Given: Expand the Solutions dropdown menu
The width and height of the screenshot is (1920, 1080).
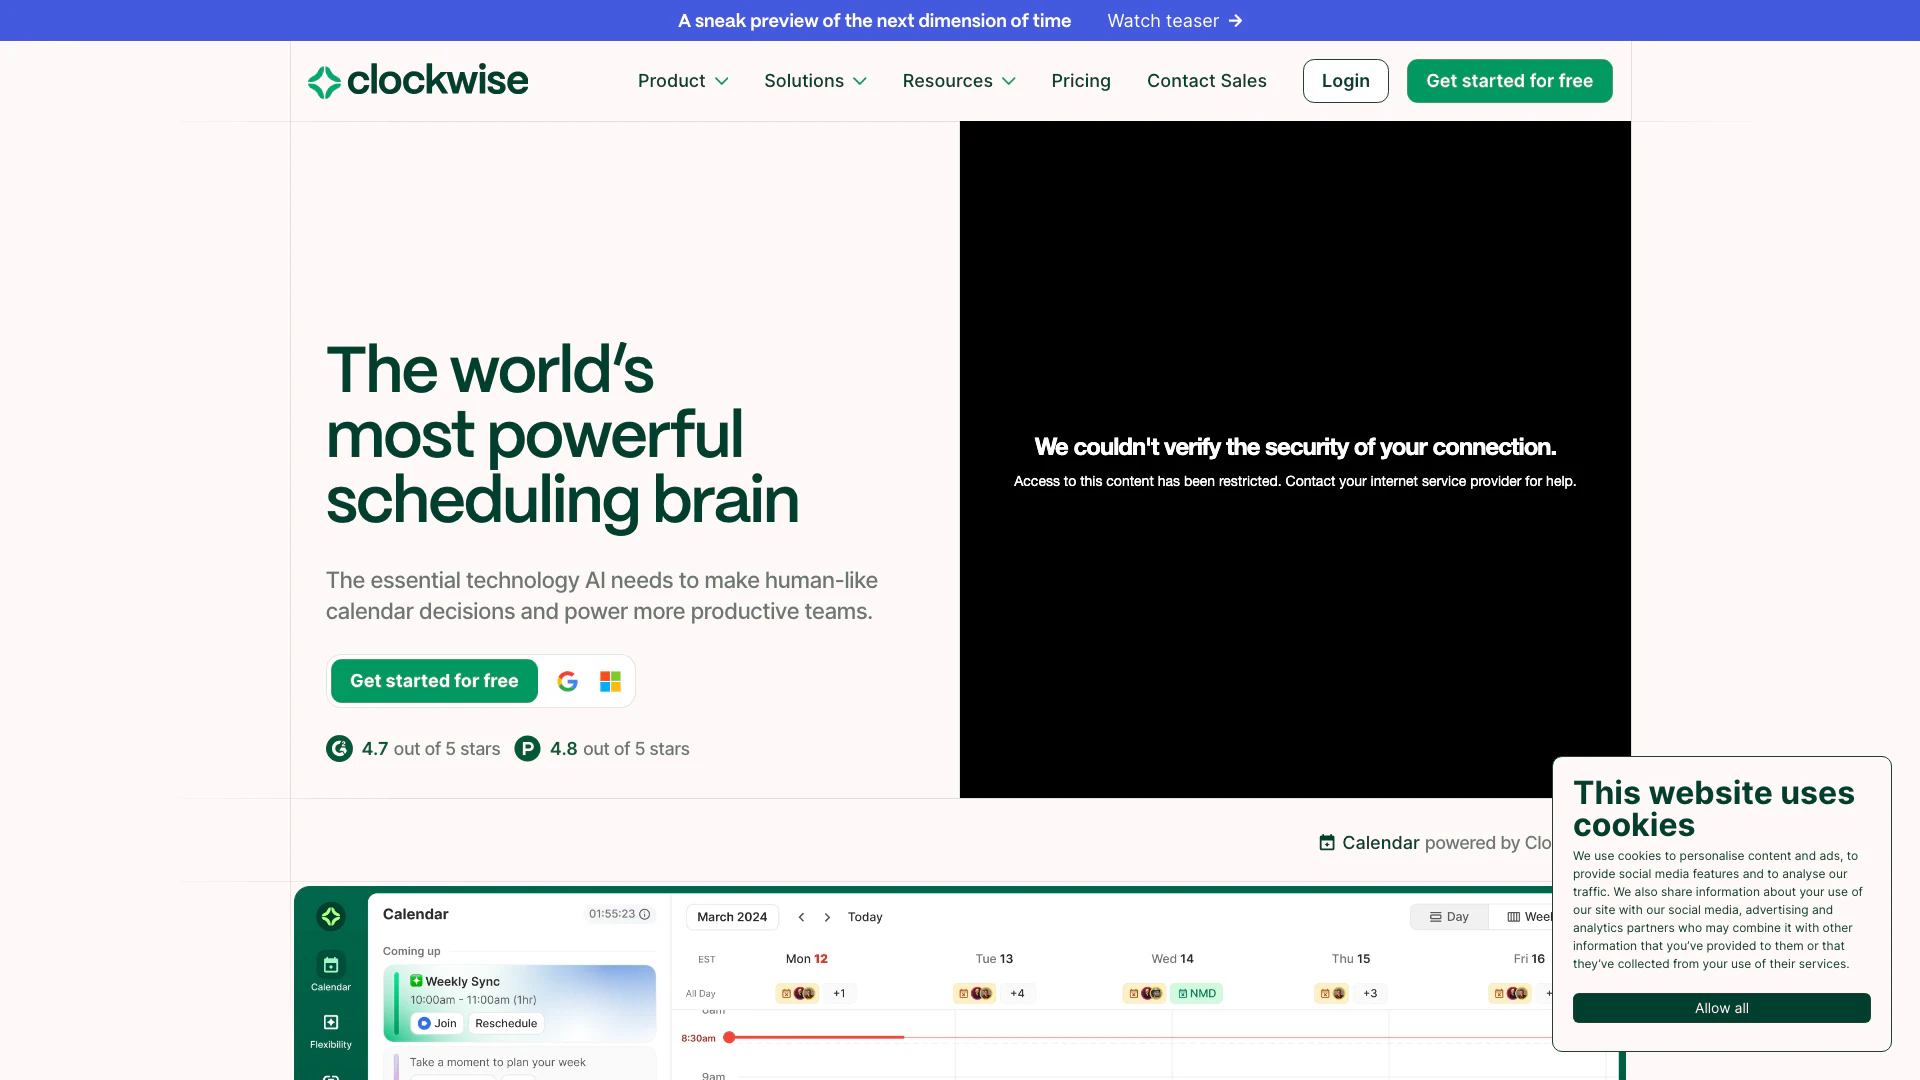Looking at the screenshot, I should pyautogui.click(x=815, y=81).
